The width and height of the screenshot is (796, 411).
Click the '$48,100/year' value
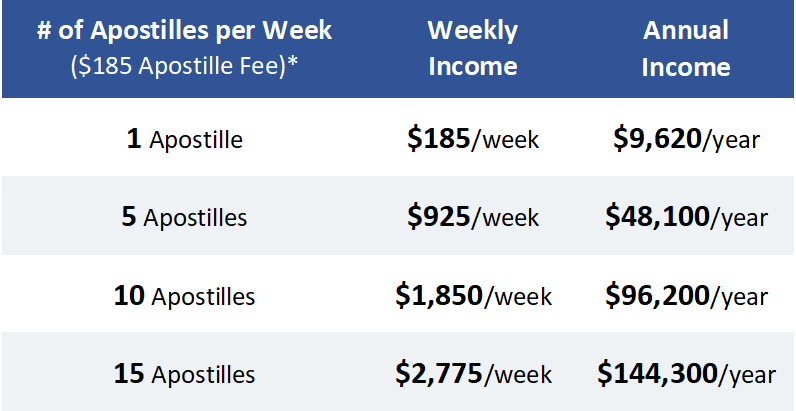tap(686, 218)
